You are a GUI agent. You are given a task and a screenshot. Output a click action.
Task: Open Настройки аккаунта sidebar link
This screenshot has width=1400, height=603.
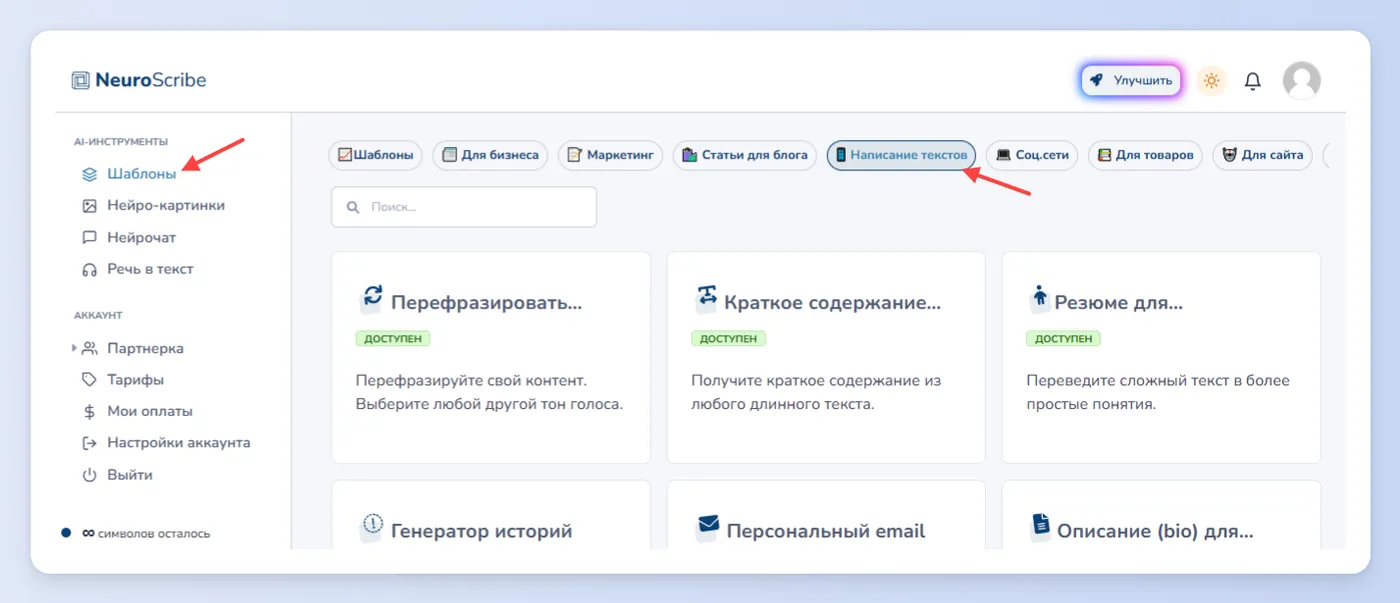point(179,443)
